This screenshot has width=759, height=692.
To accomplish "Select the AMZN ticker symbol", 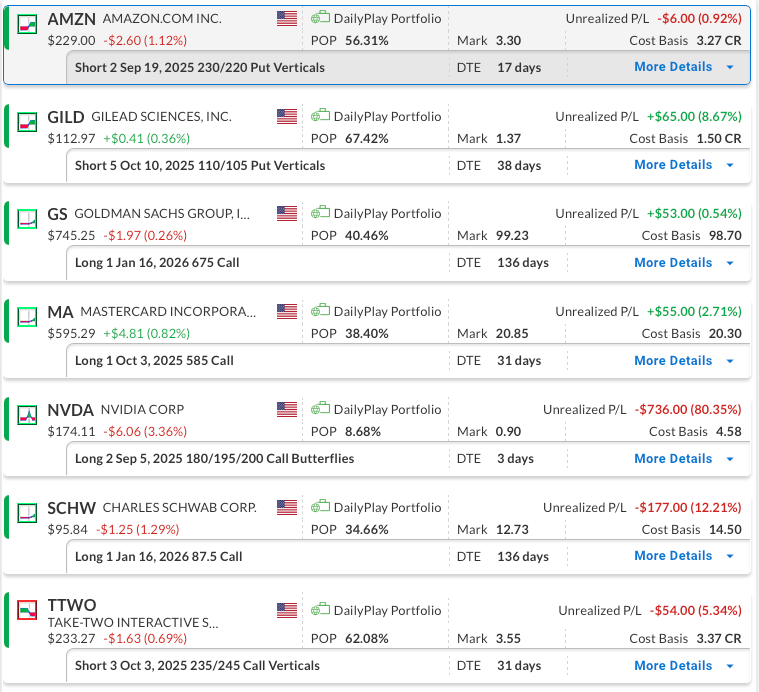I will click(71, 19).
